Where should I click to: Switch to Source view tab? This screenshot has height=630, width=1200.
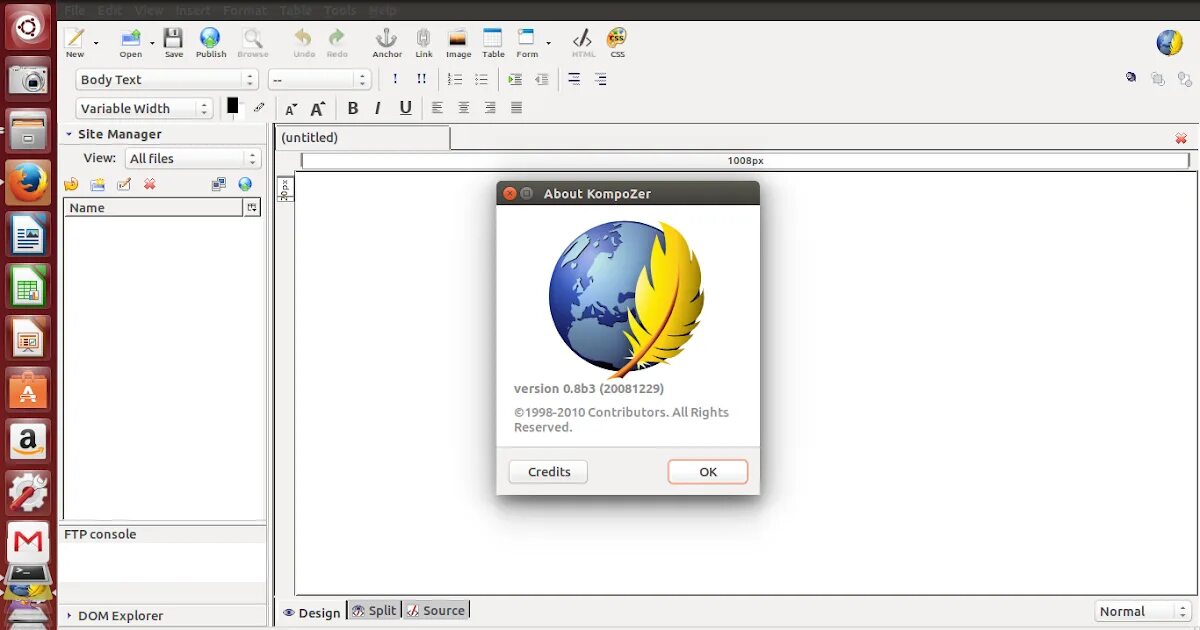[x=436, y=610]
